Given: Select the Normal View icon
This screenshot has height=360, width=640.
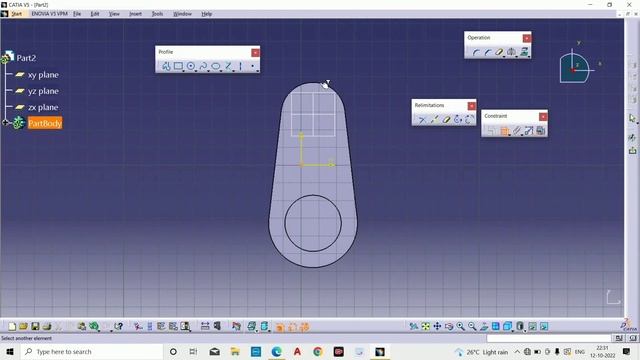Looking at the screenshot, I should [x=484, y=326].
